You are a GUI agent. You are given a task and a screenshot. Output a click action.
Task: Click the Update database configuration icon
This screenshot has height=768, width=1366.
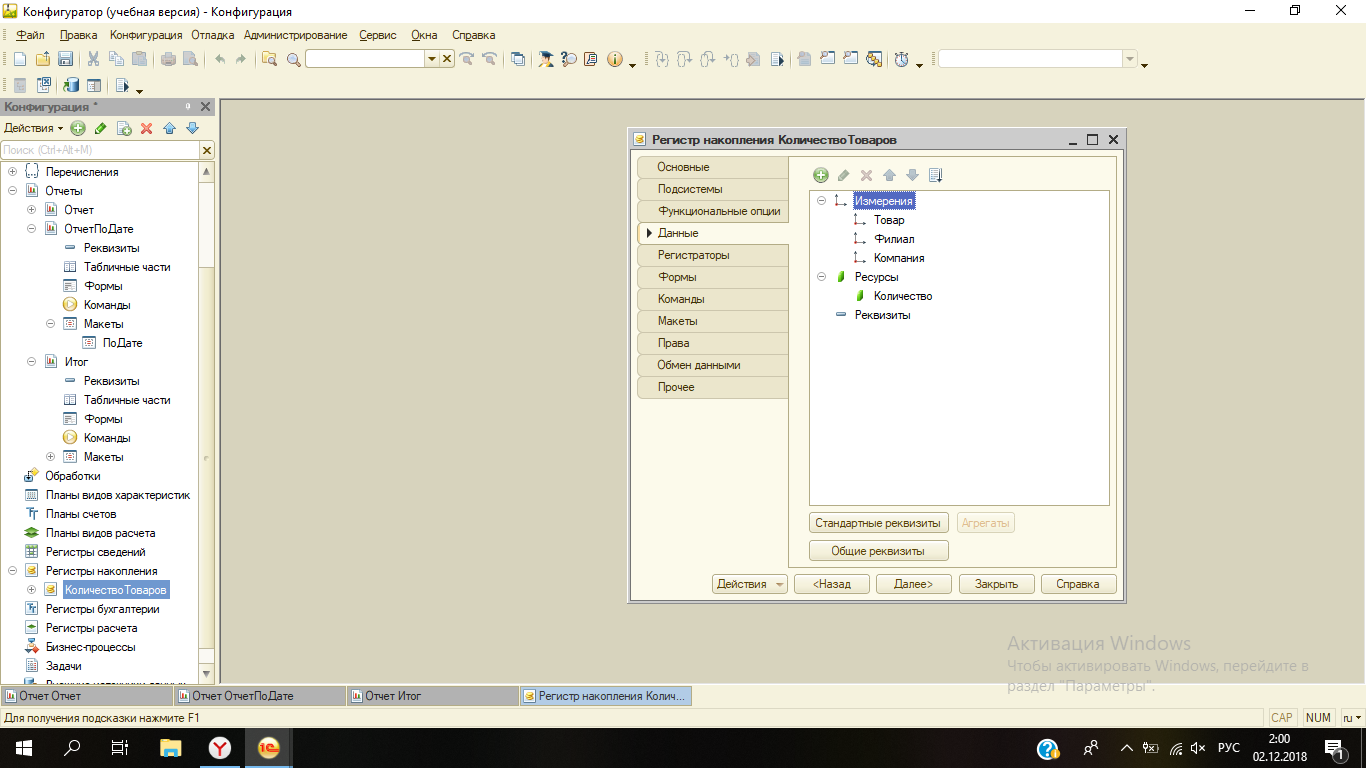pyautogui.click(x=71, y=86)
